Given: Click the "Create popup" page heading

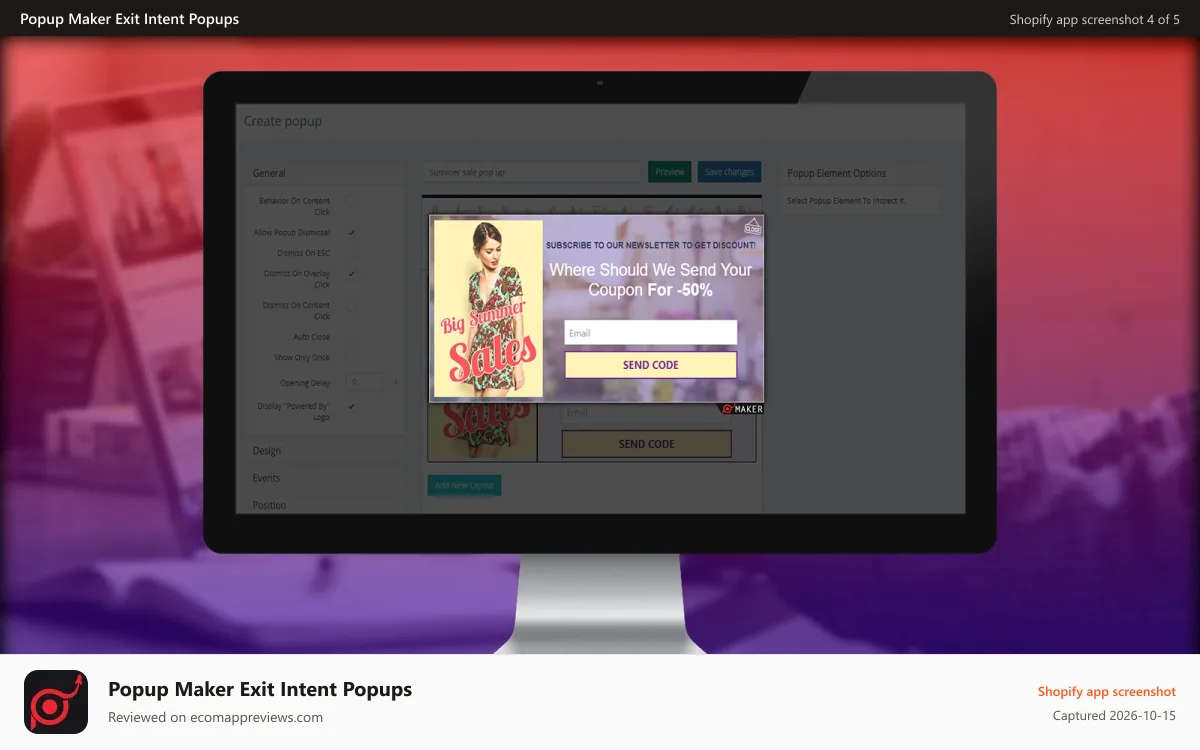Looking at the screenshot, I should 283,121.
